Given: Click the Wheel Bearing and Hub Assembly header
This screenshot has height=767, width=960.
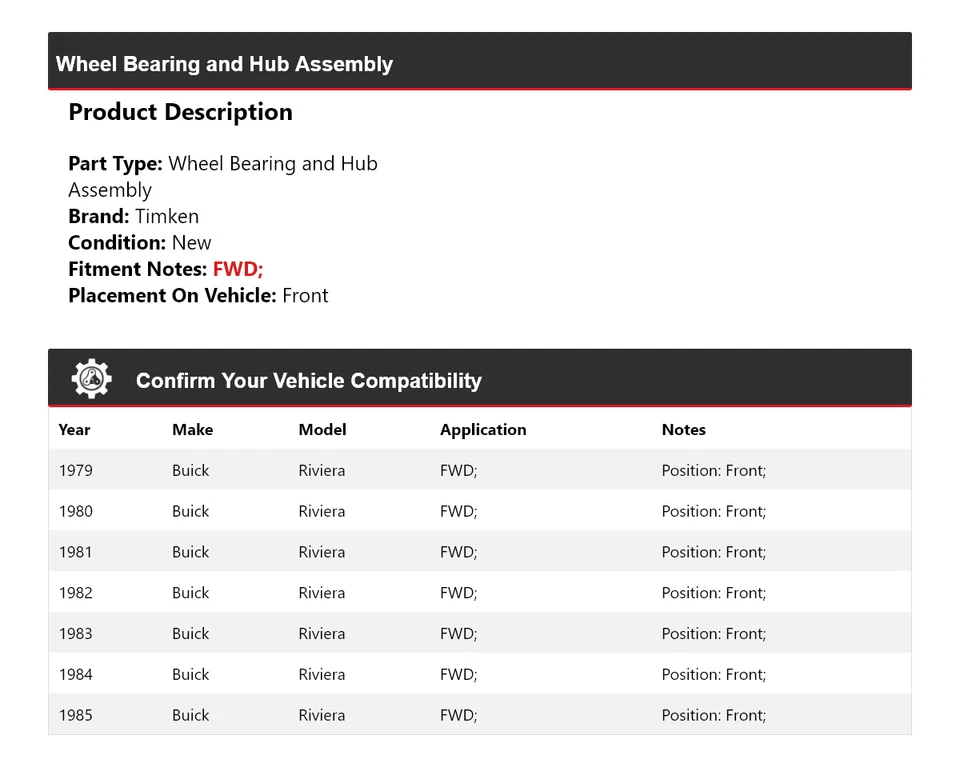Looking at the screenshot, I should (224, 64).
